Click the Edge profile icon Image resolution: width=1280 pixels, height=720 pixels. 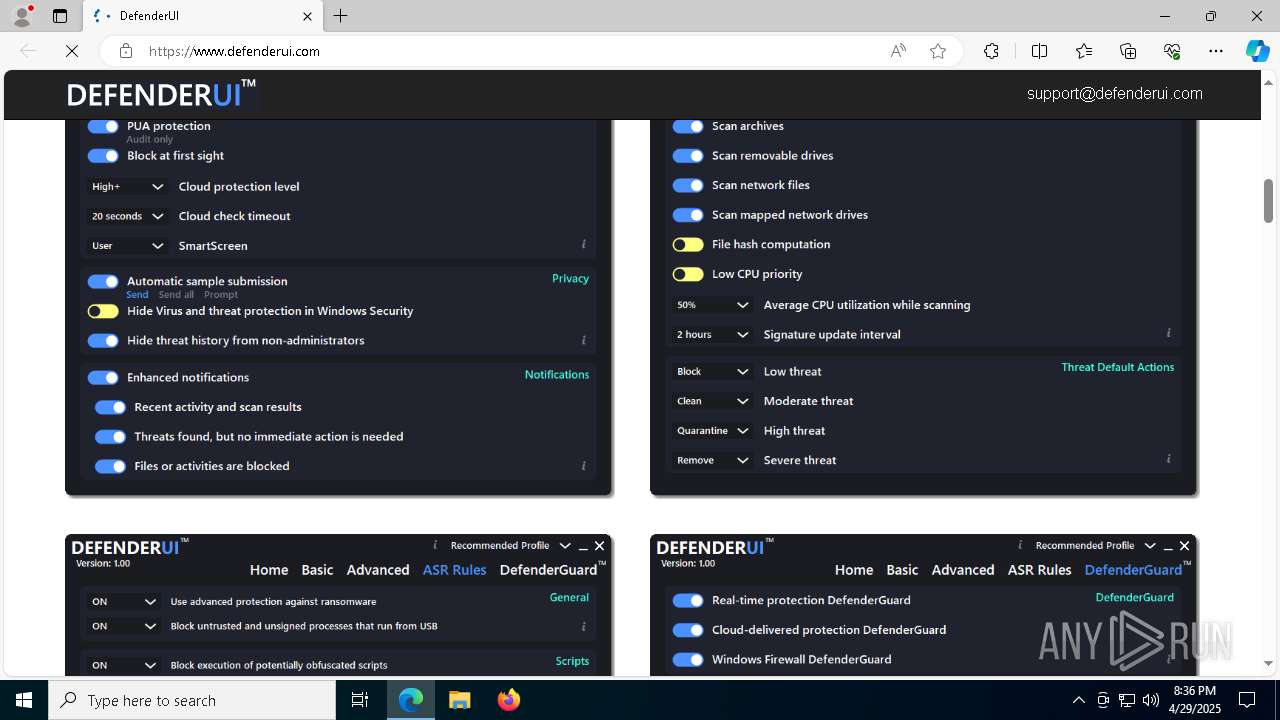[22, 16]
